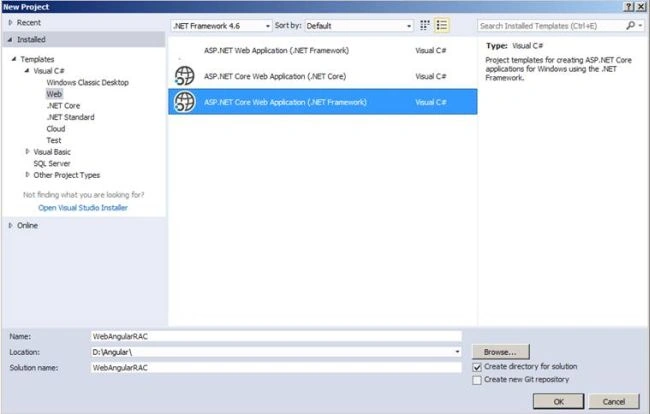
Task: Expand the Online section
Action: click(10, 225)
